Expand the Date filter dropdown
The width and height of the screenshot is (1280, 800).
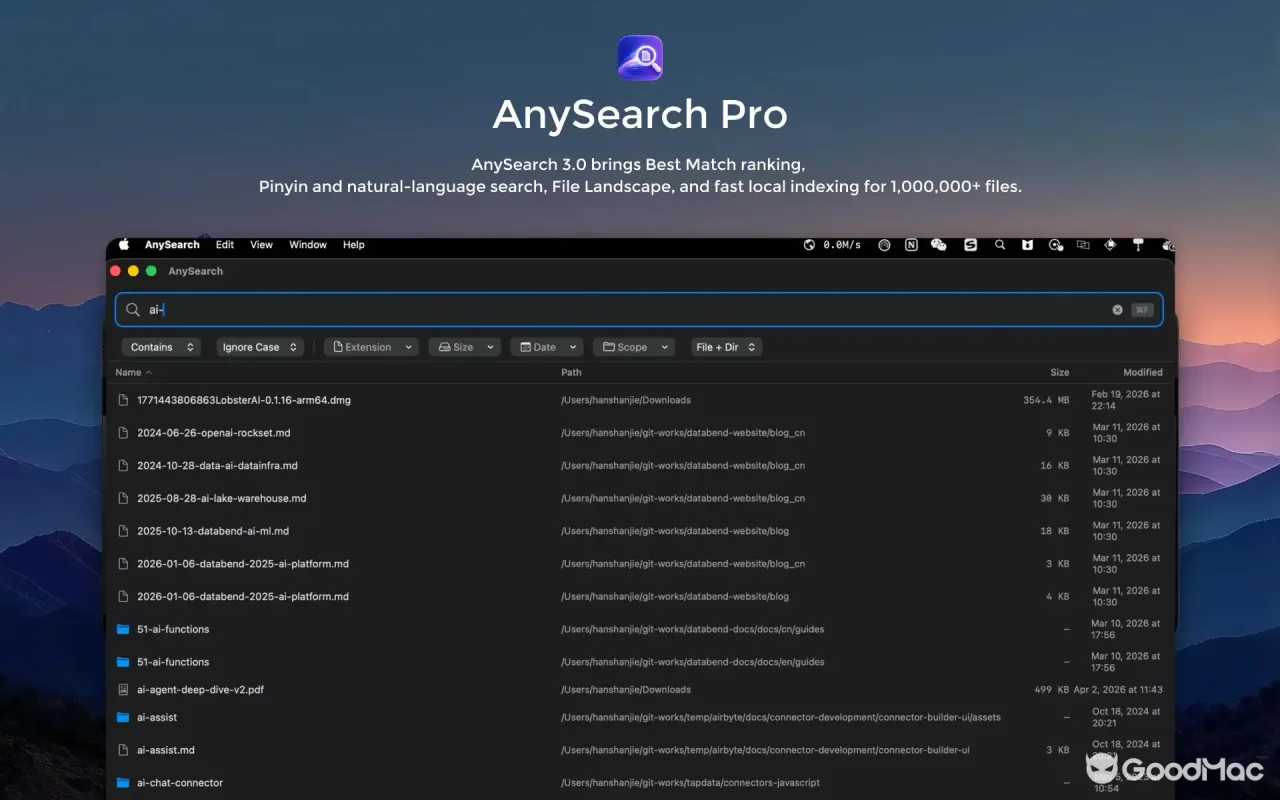coord(546,347)
